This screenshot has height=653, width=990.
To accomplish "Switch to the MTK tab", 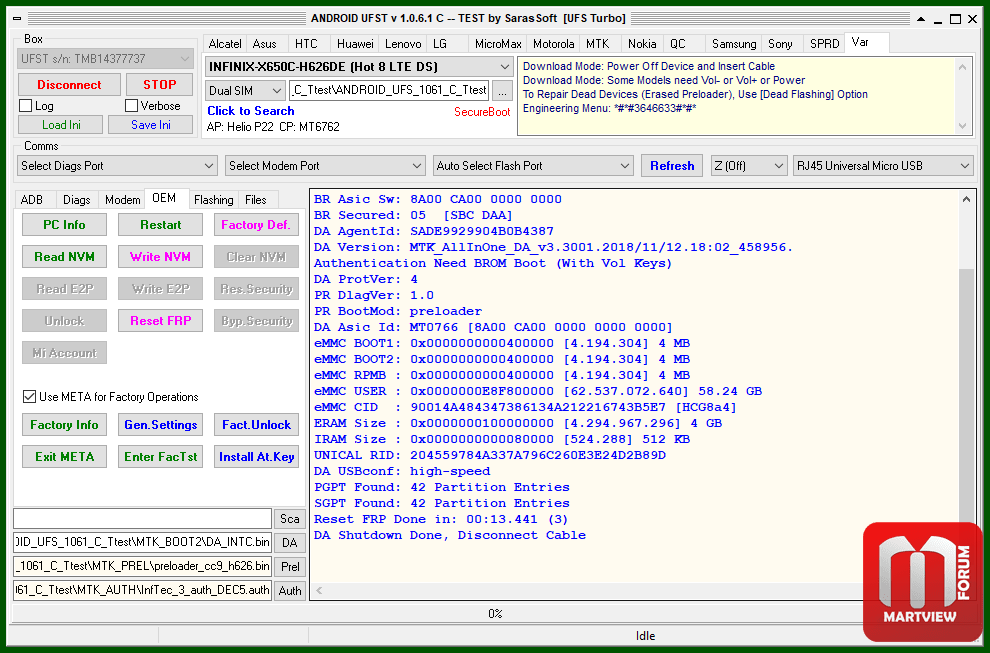I will click(597, 44).
